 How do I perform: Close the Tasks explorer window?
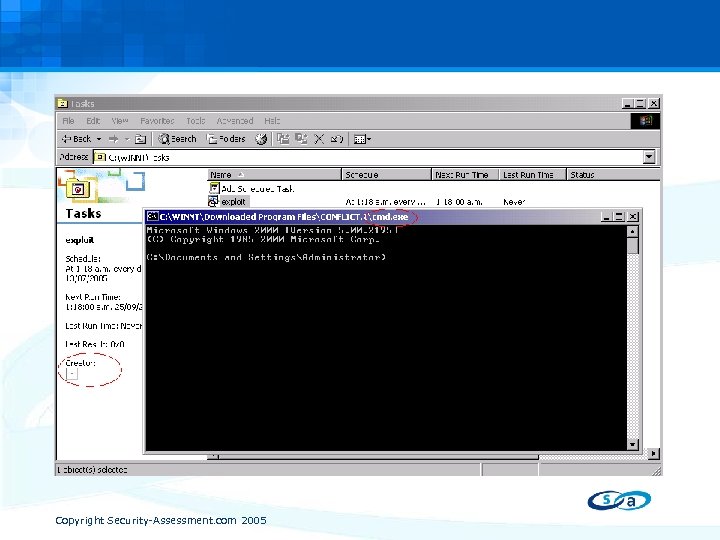pos(654,104)
